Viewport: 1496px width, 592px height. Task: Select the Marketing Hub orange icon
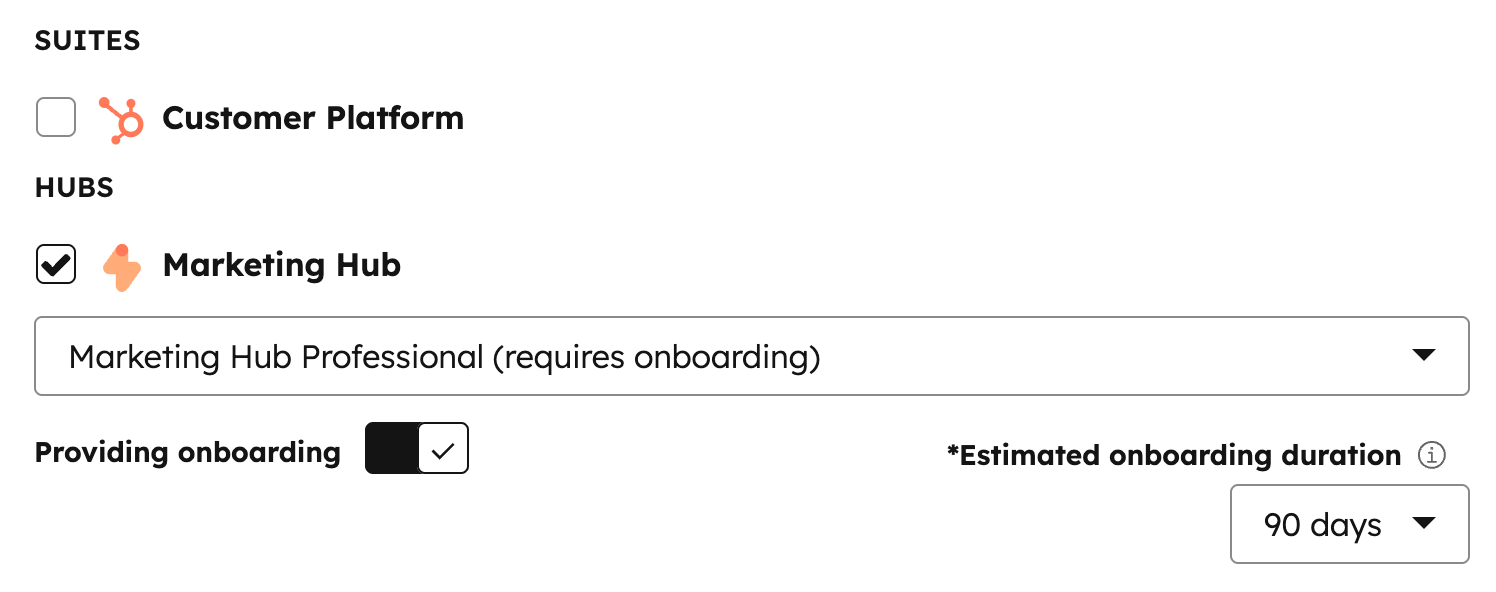point(122,264)
